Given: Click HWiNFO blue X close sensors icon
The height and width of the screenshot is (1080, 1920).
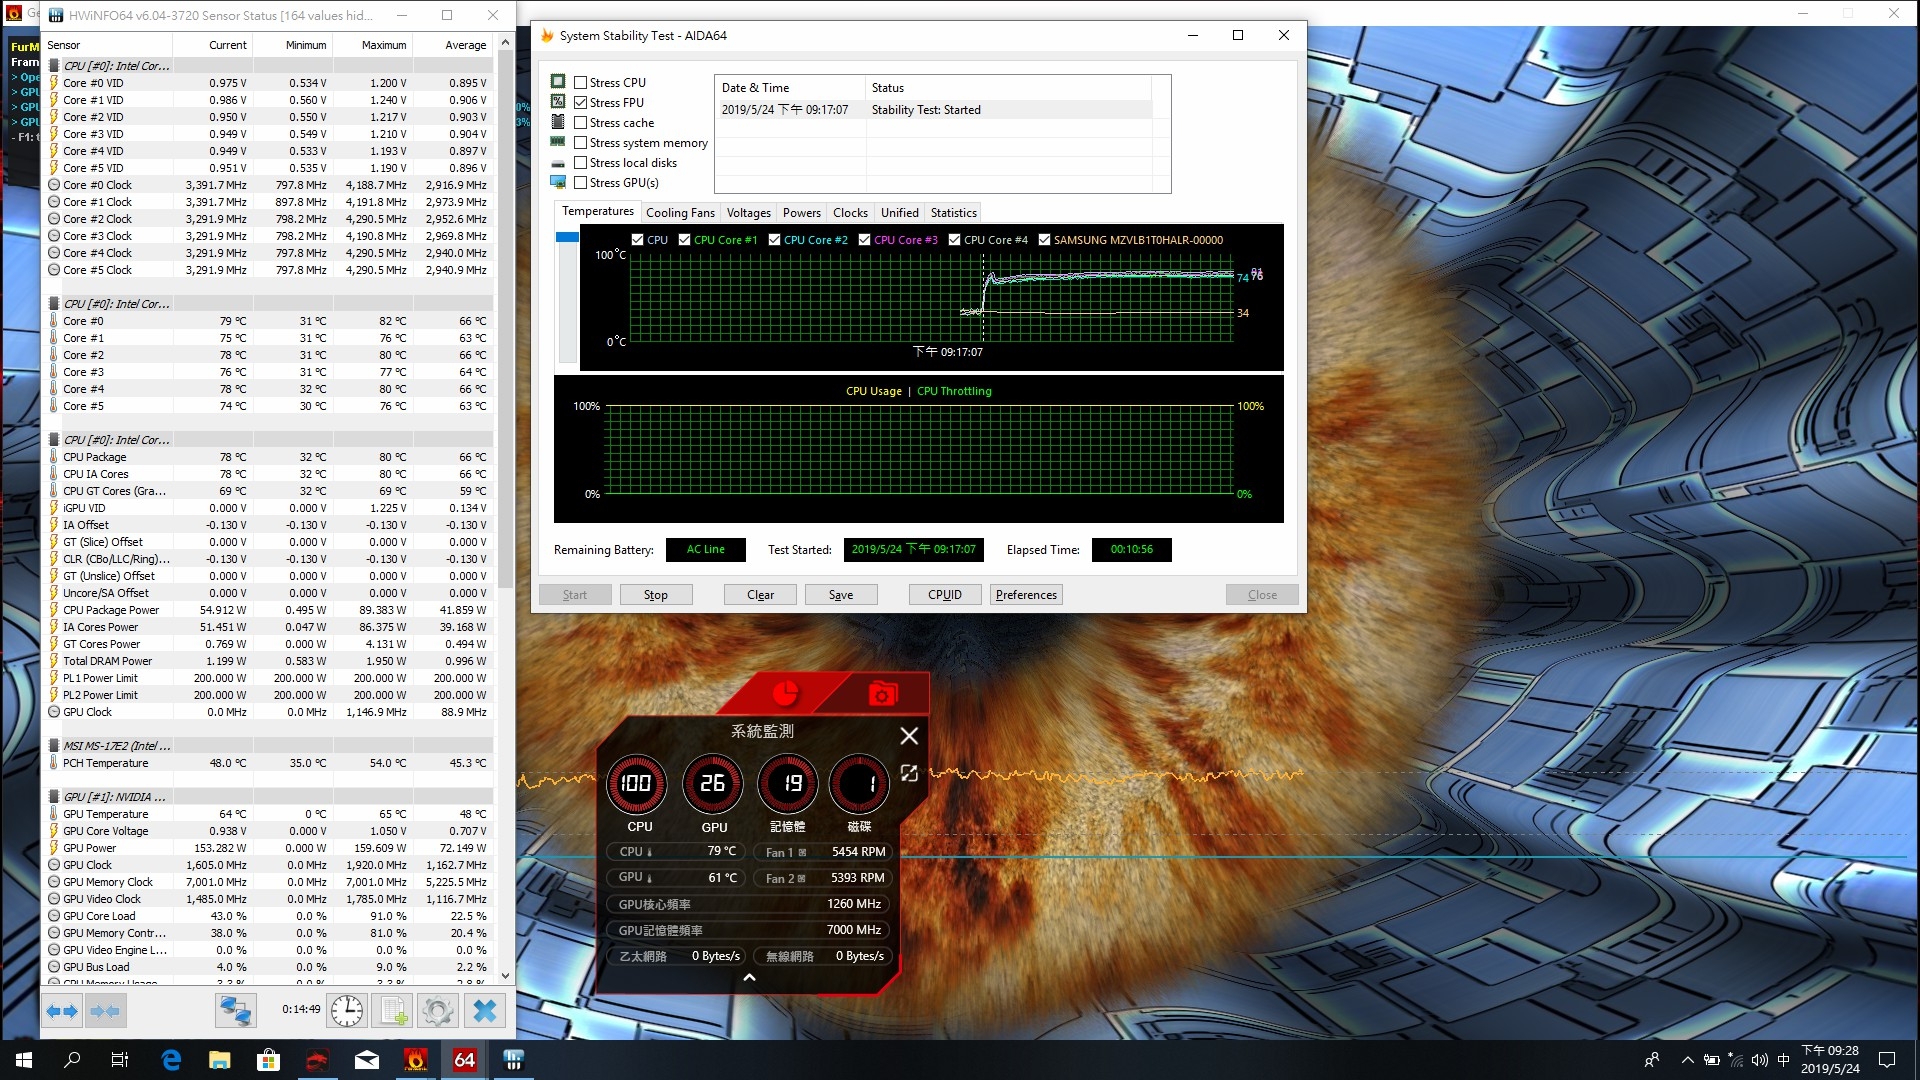Looking at the screenshot, I should click(x=484, y=1011).
